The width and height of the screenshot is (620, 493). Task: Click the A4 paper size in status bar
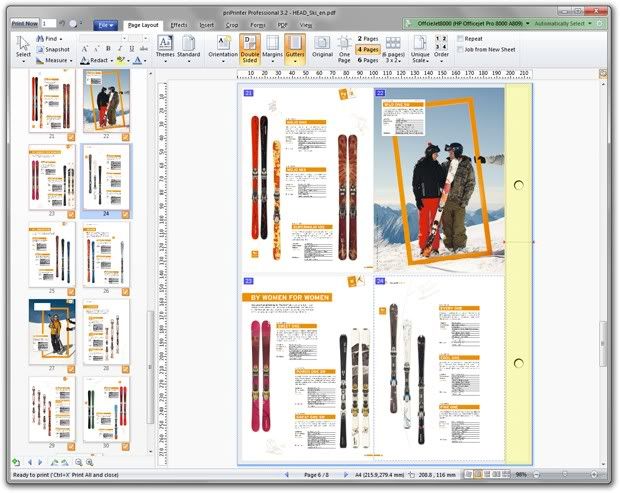[380, 474]
